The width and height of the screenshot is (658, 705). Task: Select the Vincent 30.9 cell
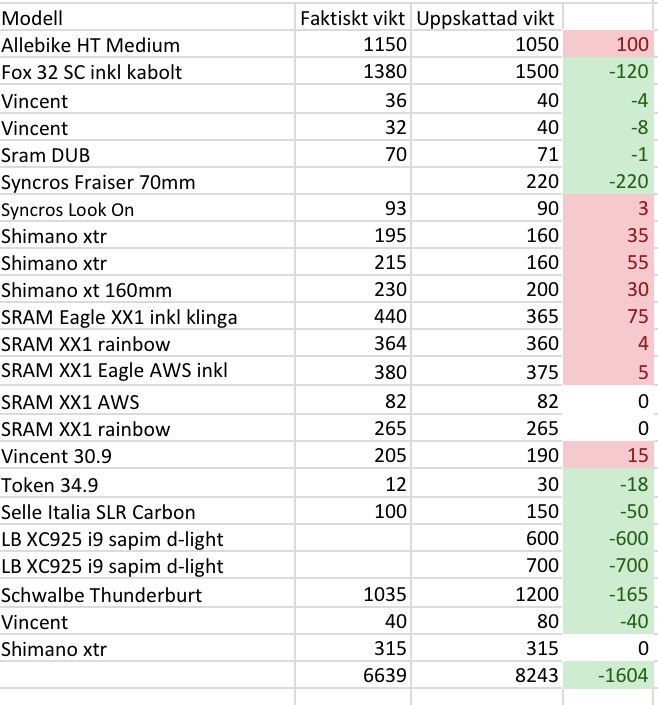[x=147, y=455]
